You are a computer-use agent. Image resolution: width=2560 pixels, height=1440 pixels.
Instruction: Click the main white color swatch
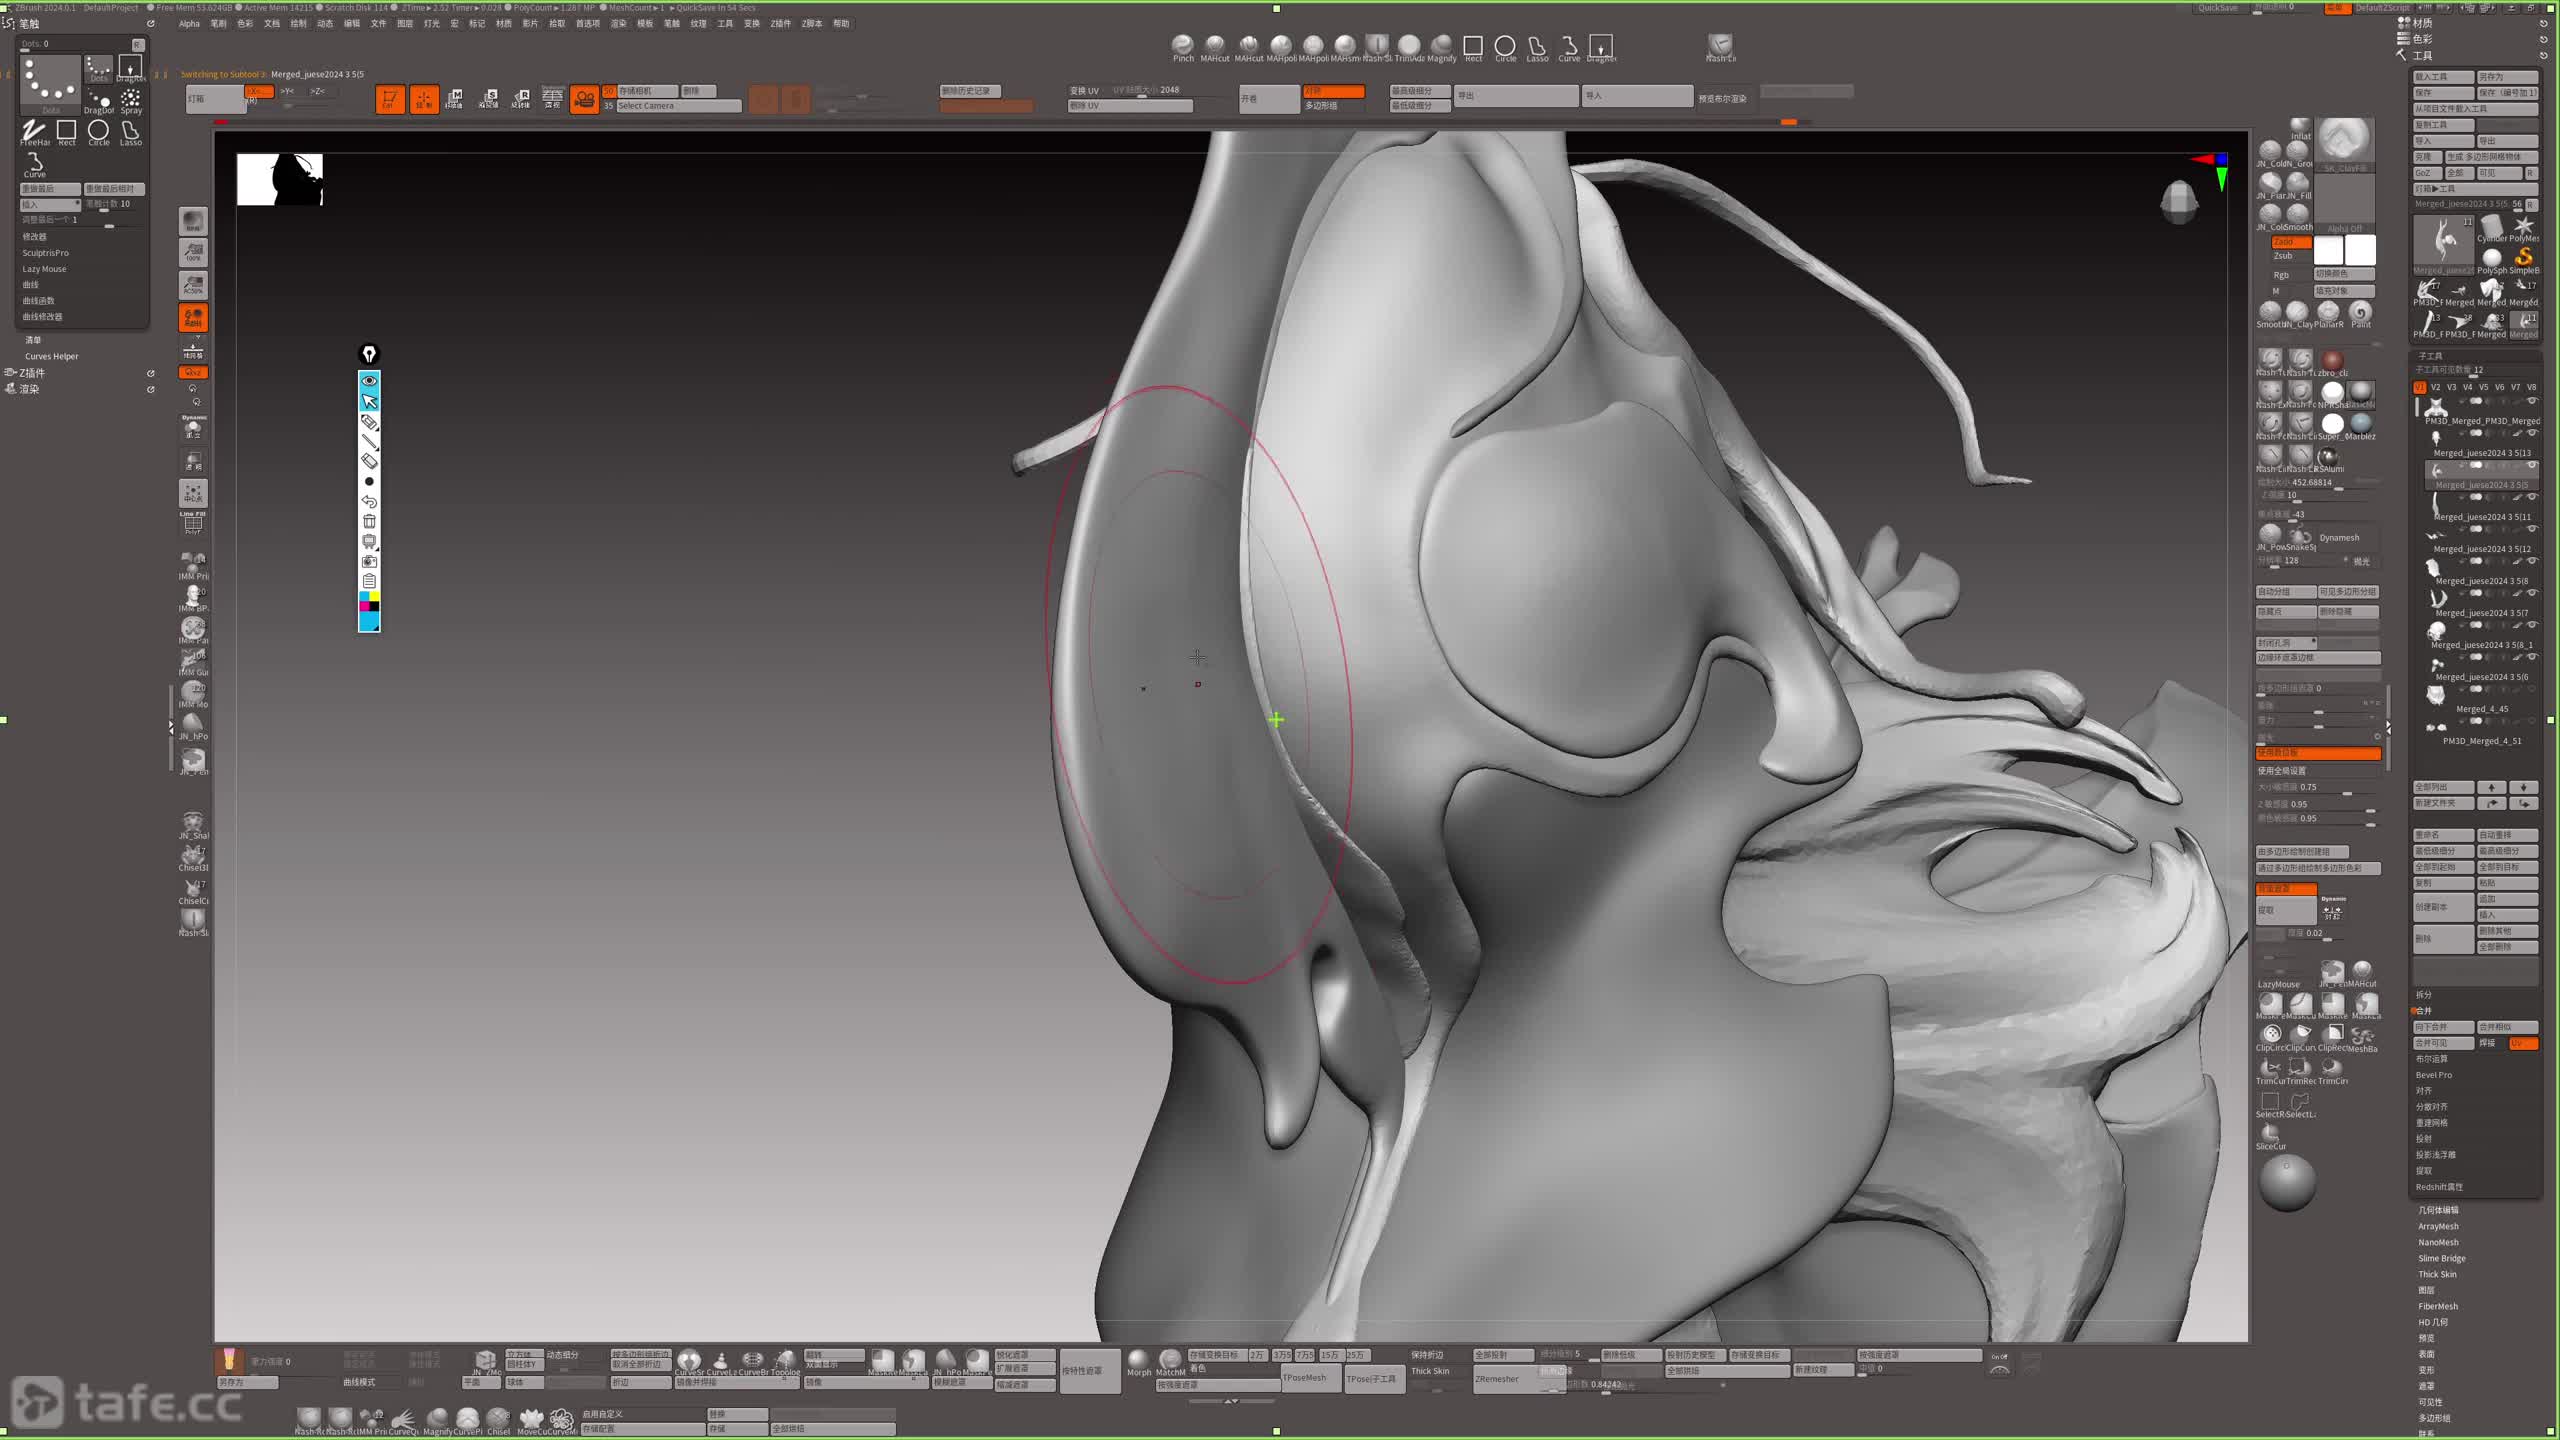[2360, 250]
